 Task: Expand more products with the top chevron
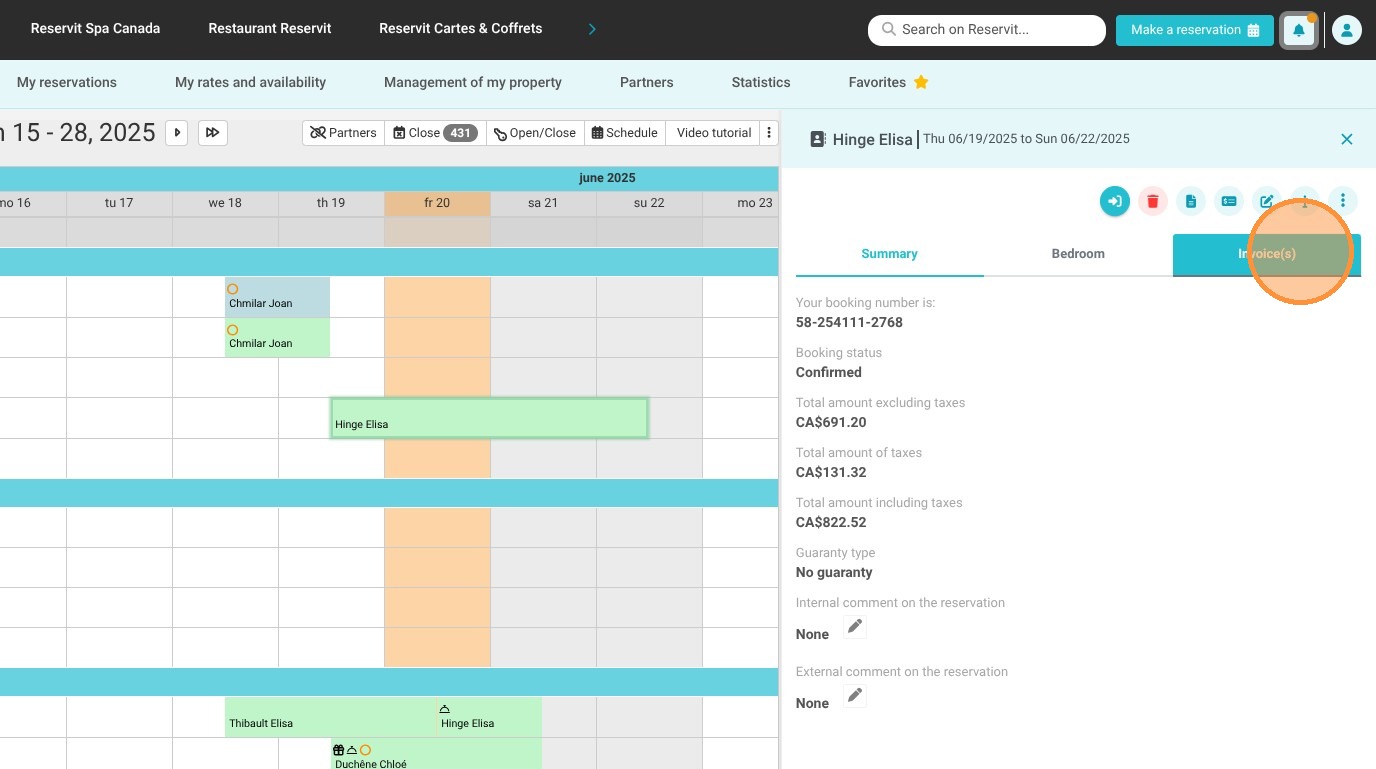pyautogui.click(x=592, y=29)
